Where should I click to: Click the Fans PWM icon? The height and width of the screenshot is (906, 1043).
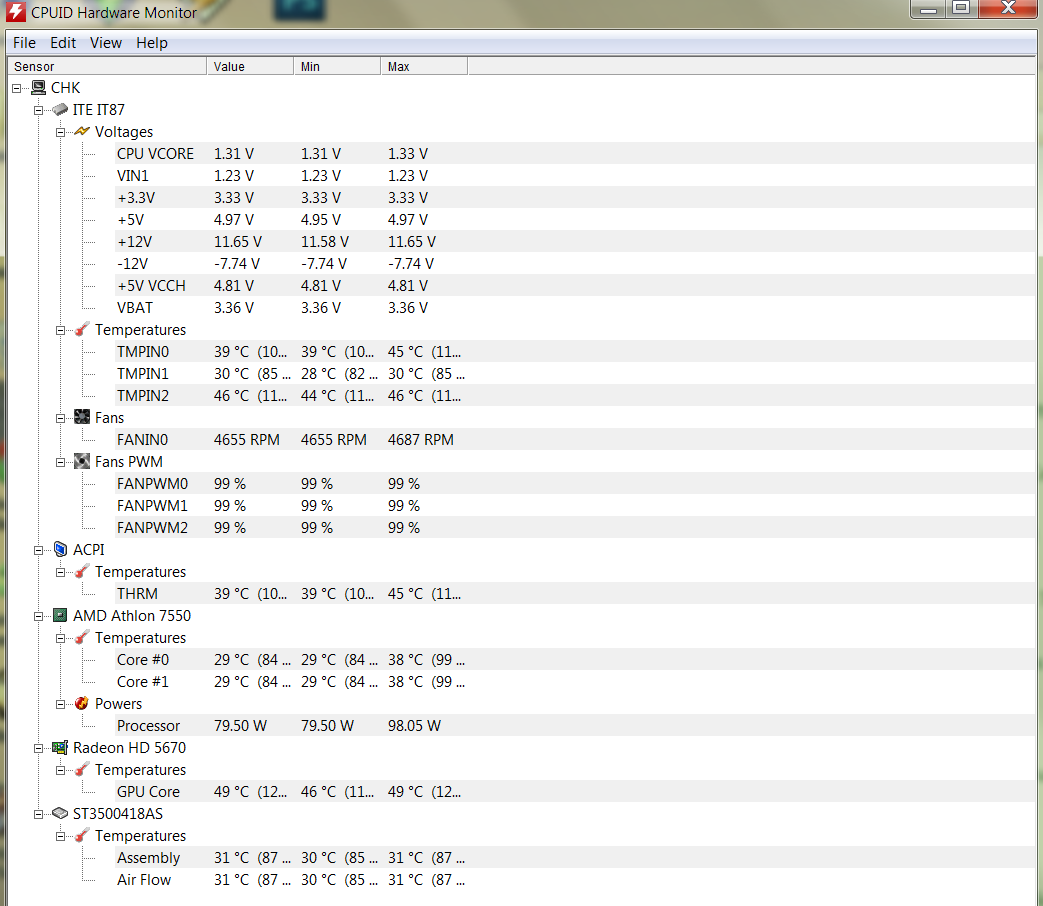(x=82, y=461)
